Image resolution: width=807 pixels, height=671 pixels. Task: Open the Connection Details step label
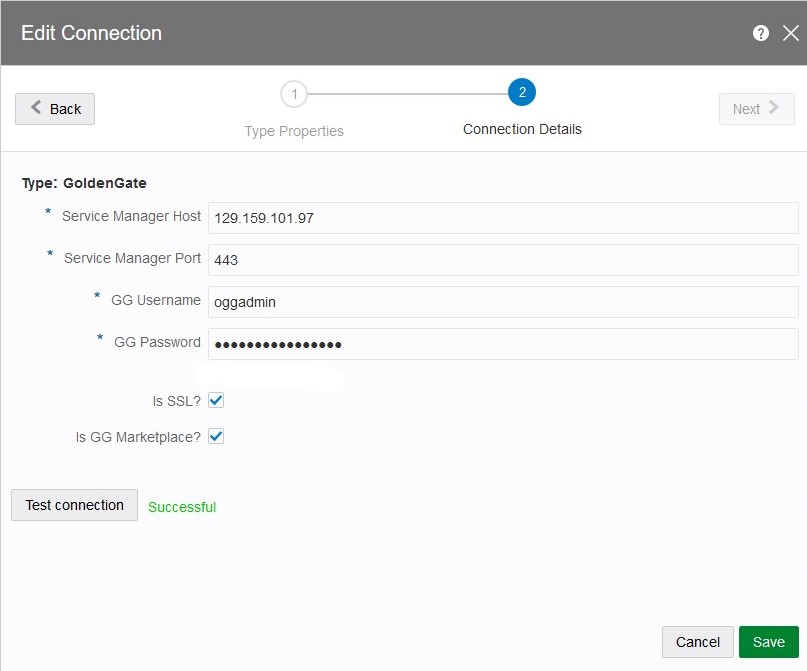[x=522, y=129]
